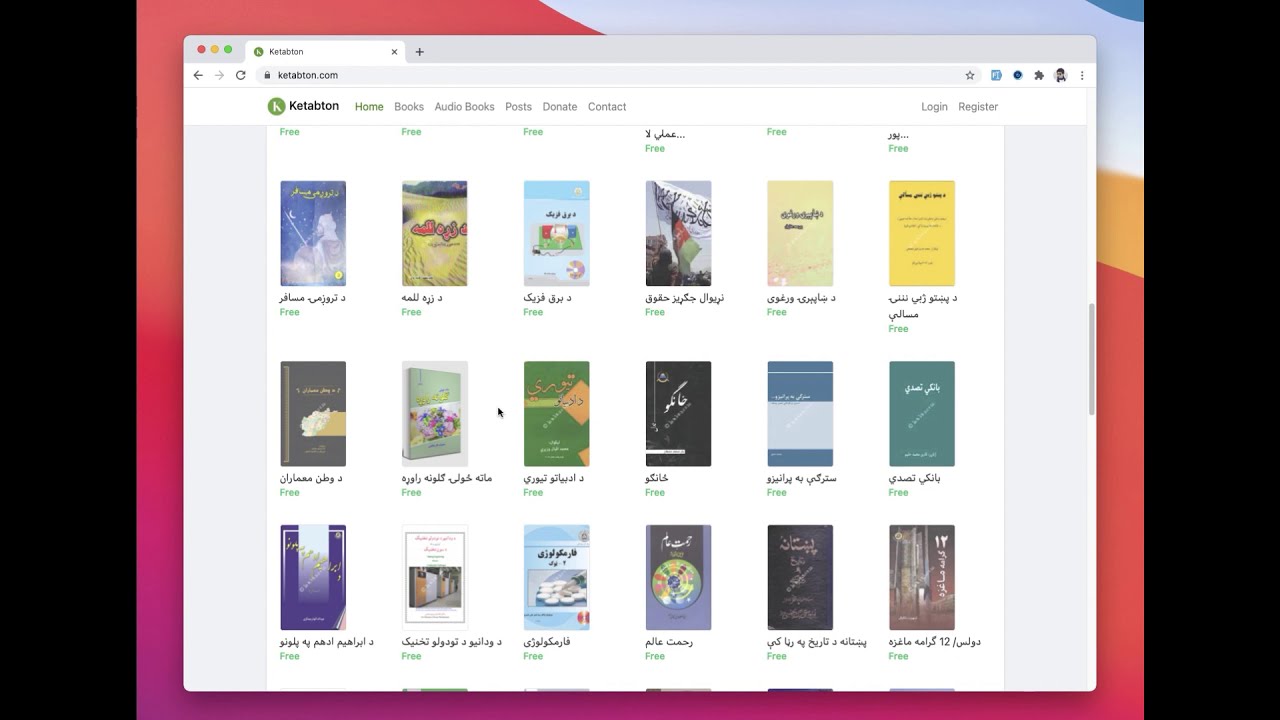Click the page's vertical scrollbar thumb
The image size is (1280, 720).
click(x=1091, y=360)
